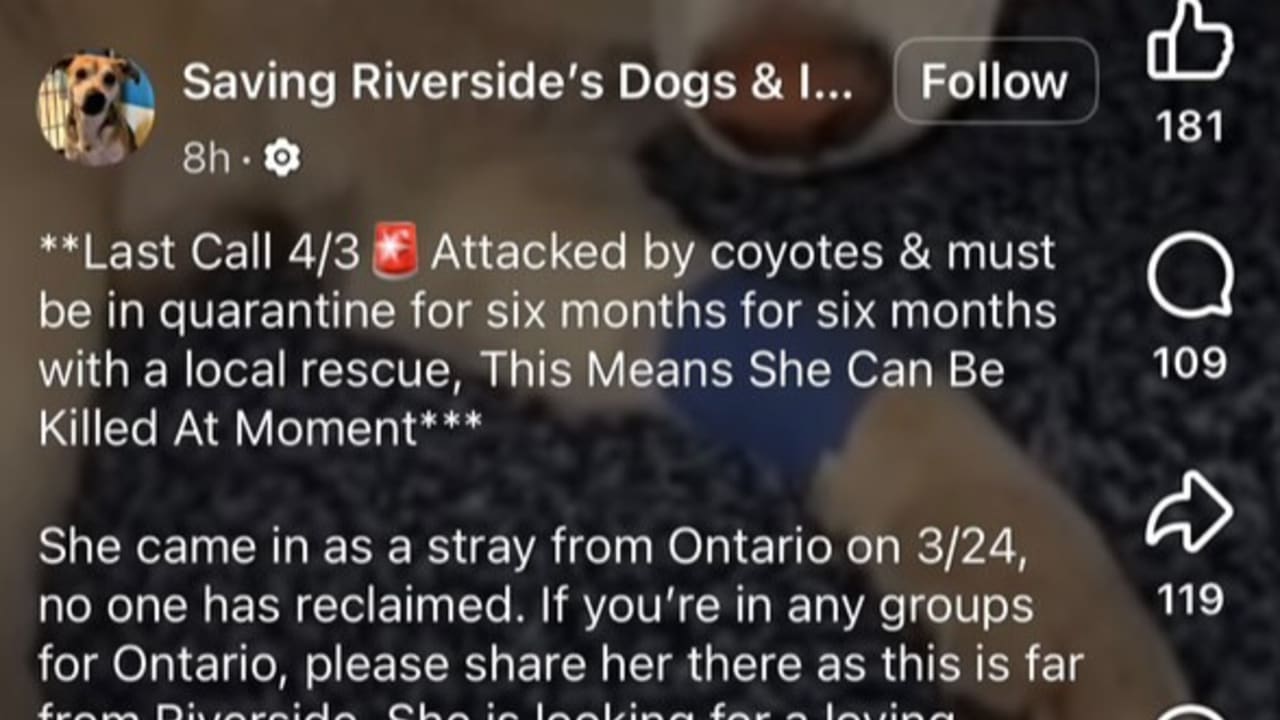Tap the share arrow icon

(1190, 513)
